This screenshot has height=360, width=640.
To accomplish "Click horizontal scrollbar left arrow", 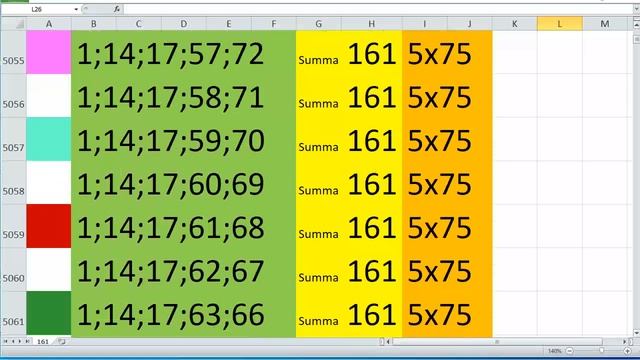I will 388,342.
